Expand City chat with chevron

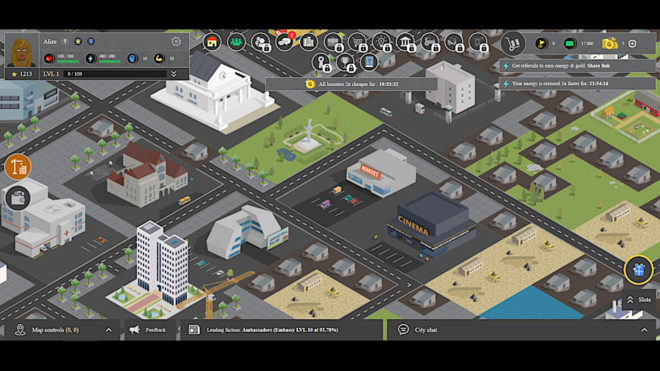pyautogui.click(x=644, y=330)
